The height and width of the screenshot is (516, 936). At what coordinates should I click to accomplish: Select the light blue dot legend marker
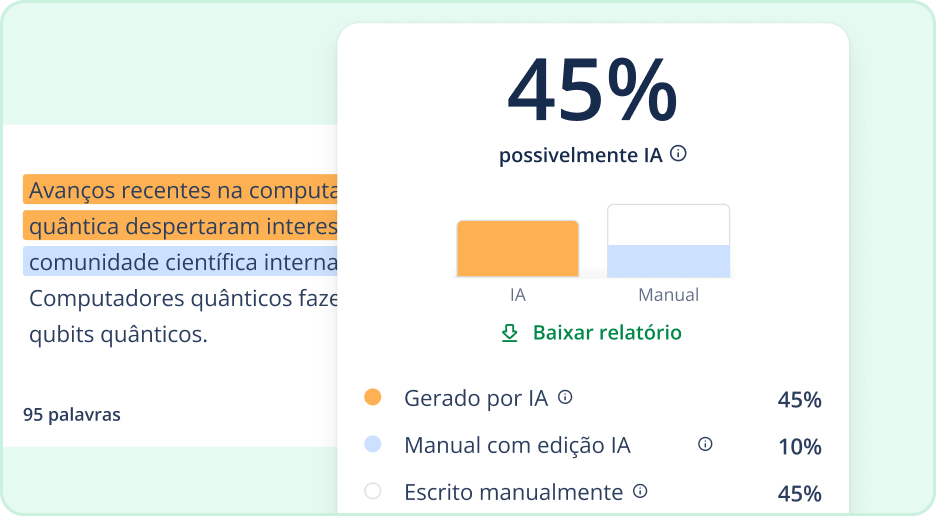[373, 444]
